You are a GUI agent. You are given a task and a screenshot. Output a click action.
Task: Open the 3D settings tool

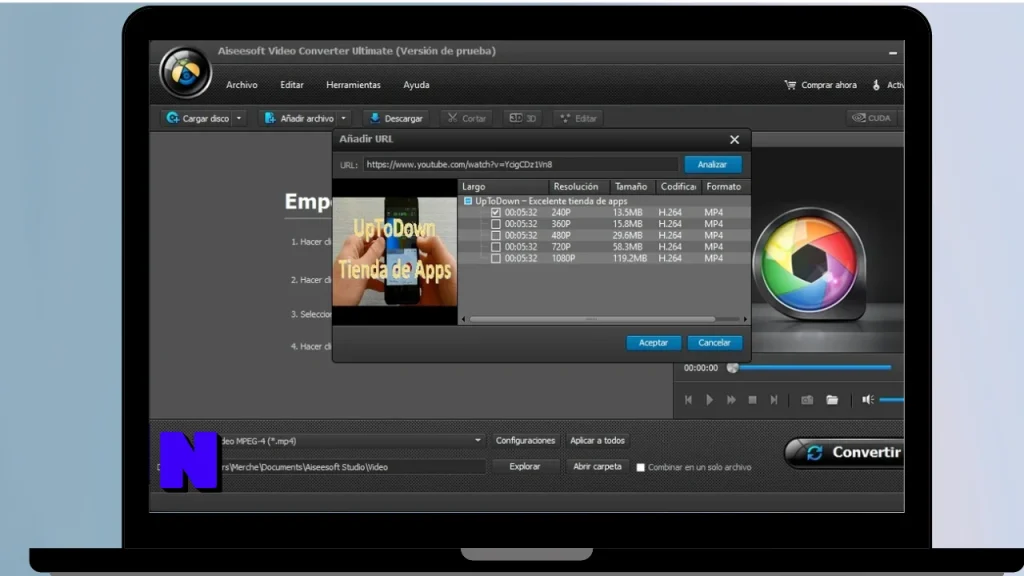(x=522, y=118)
